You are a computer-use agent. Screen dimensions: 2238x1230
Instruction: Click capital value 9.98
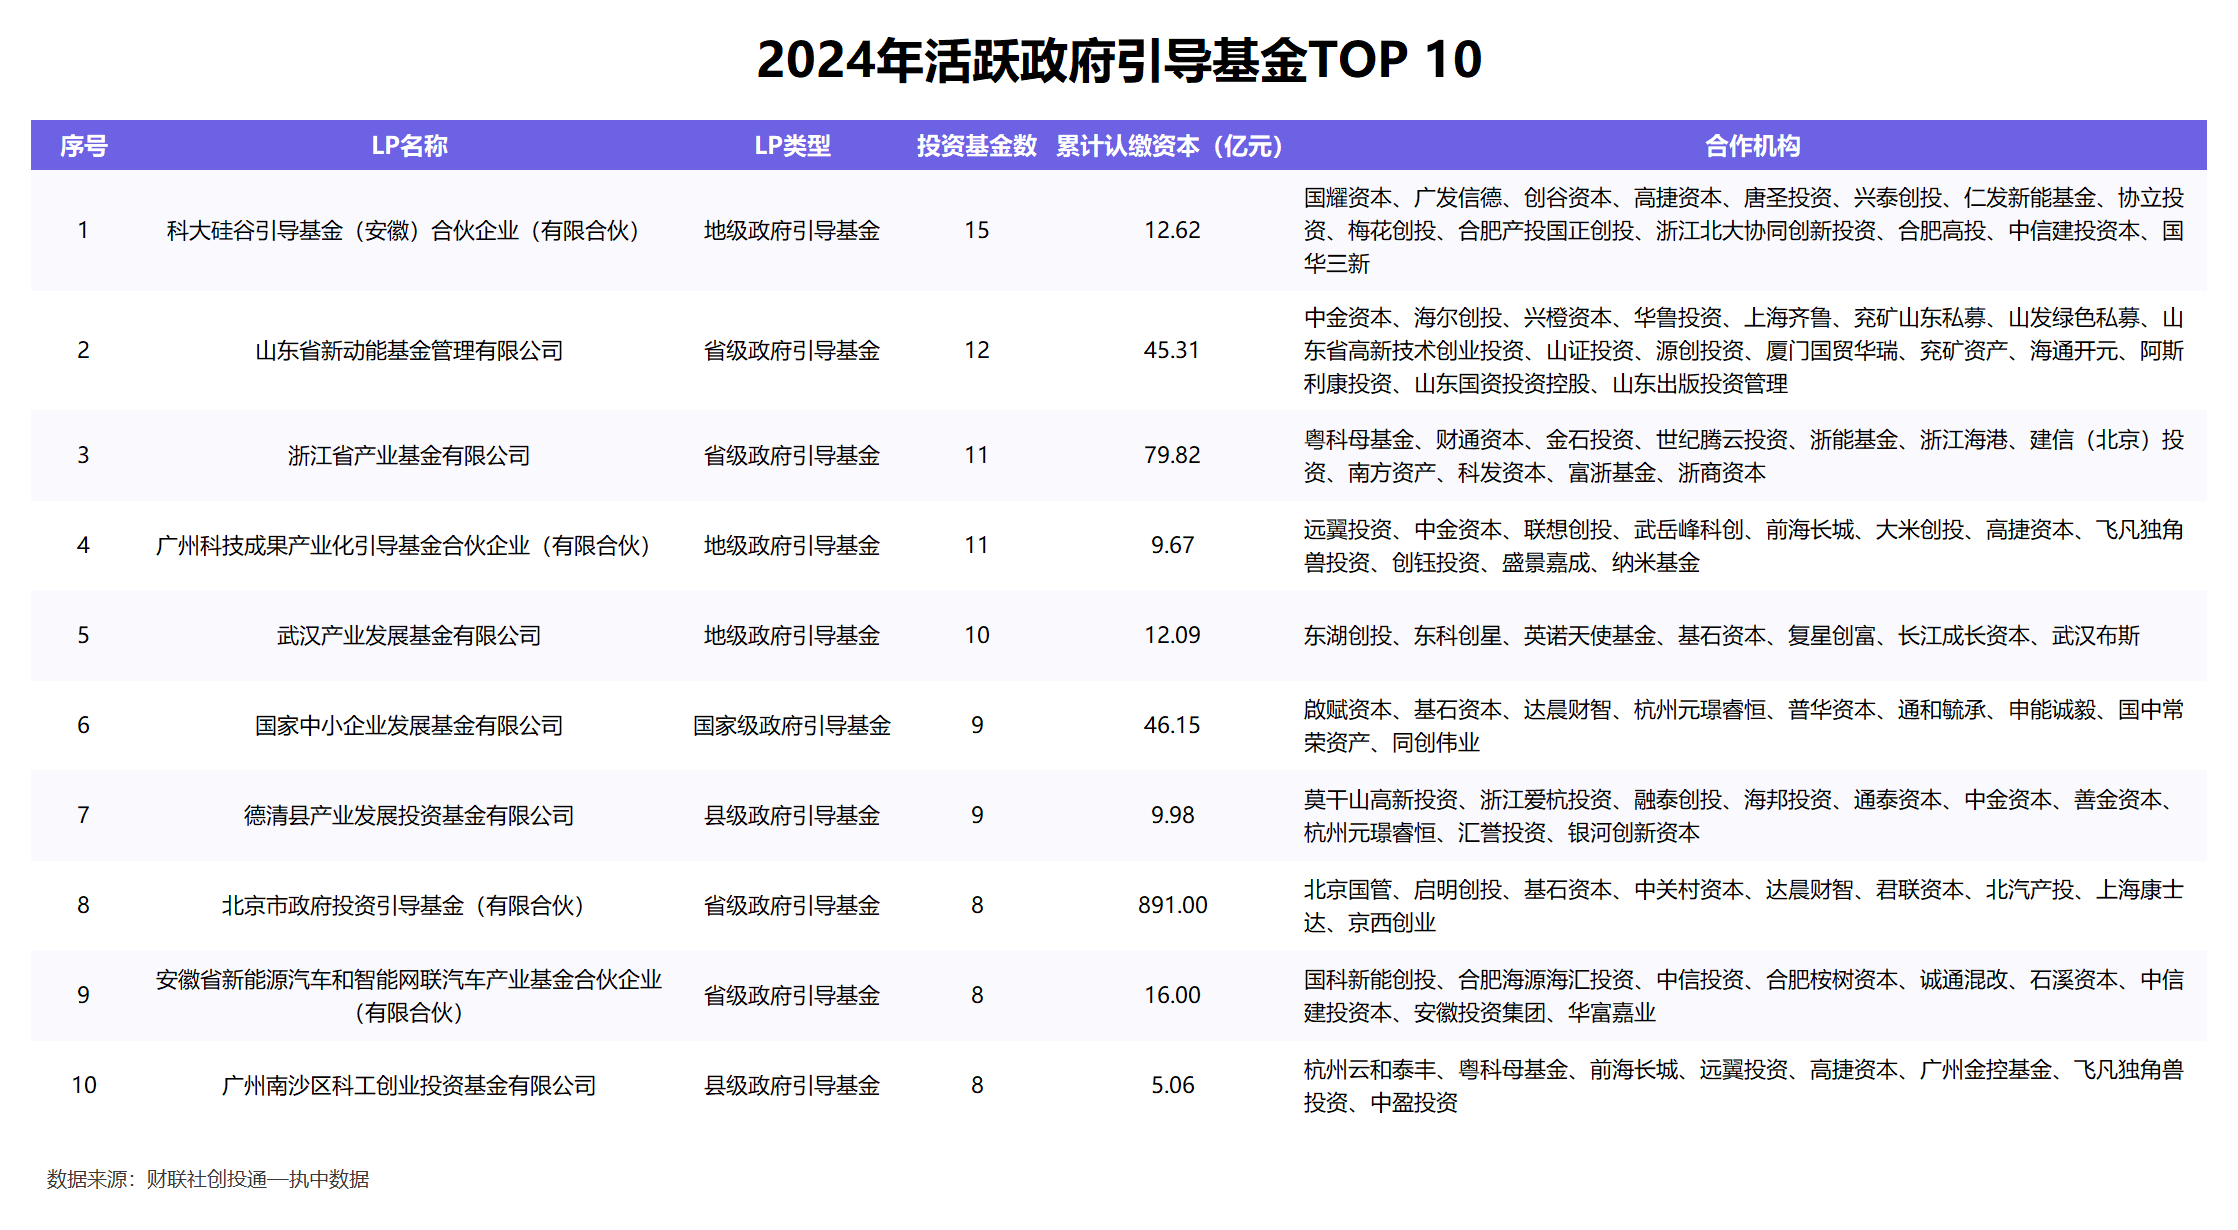point(1172,816)
